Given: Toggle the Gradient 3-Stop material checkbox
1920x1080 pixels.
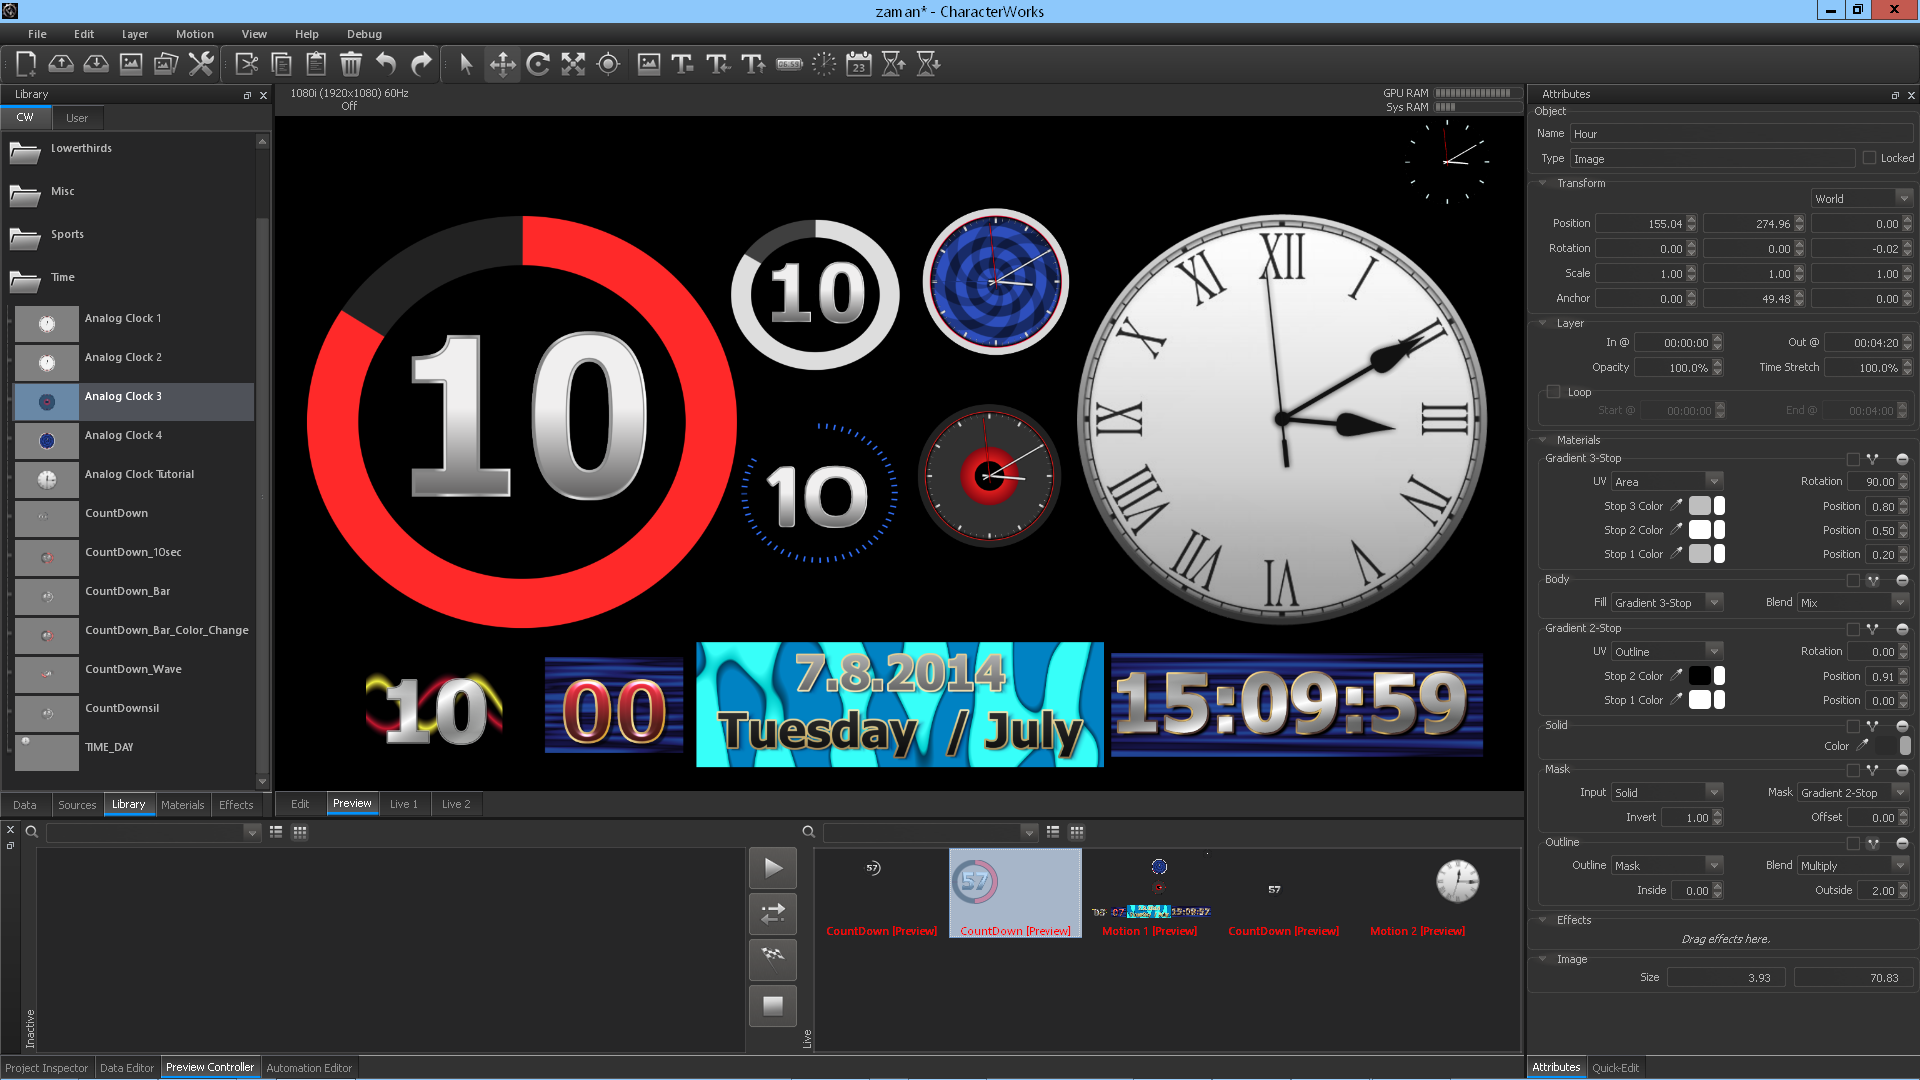Looking at the screenshot, I should coord(1853,459).
